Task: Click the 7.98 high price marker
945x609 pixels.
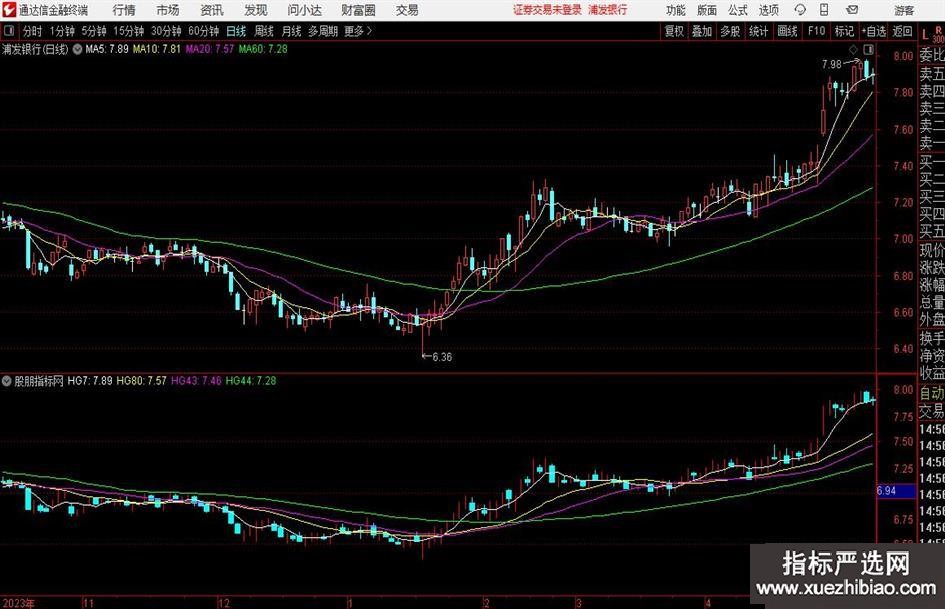Action: coord(832,64)
